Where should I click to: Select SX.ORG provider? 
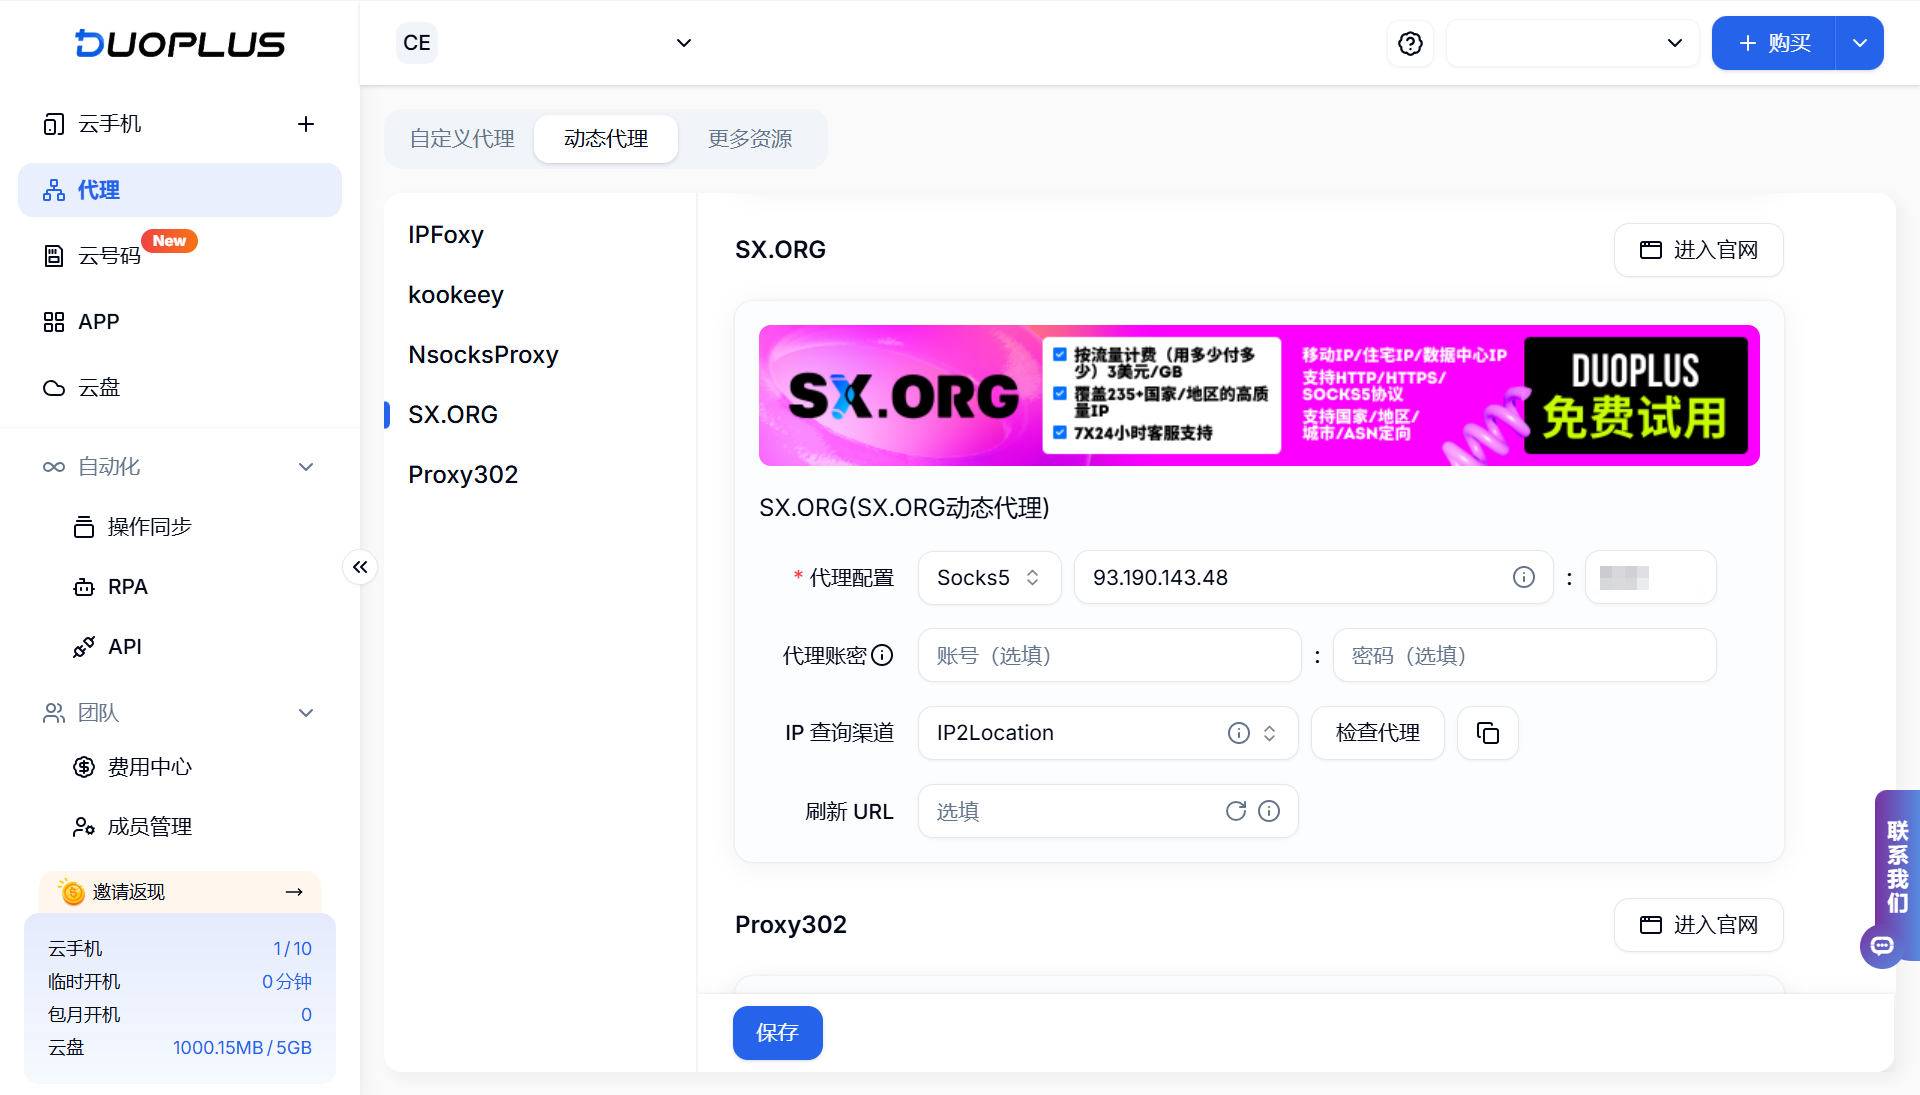pos(453,415)
